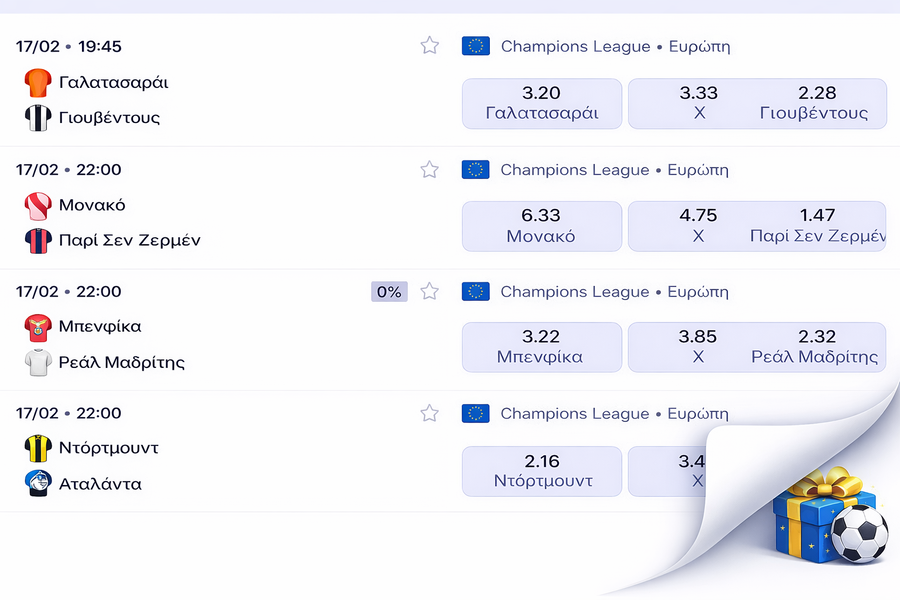Click the Μπενφίκα red jersey icon

coord(37,327)
